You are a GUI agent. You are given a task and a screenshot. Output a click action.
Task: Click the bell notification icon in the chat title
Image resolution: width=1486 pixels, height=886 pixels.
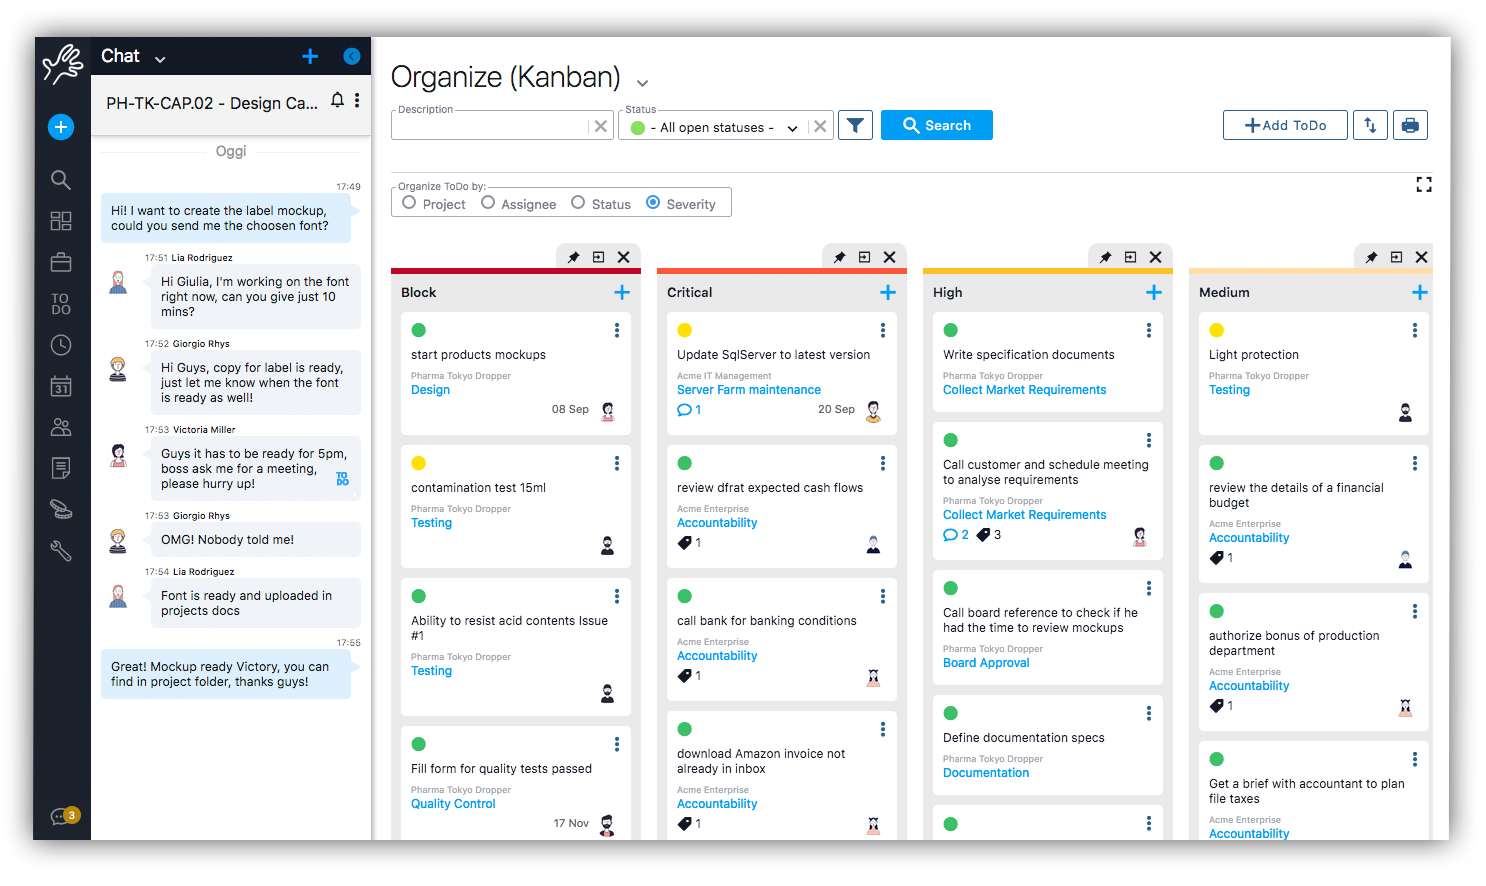(338, 100)
